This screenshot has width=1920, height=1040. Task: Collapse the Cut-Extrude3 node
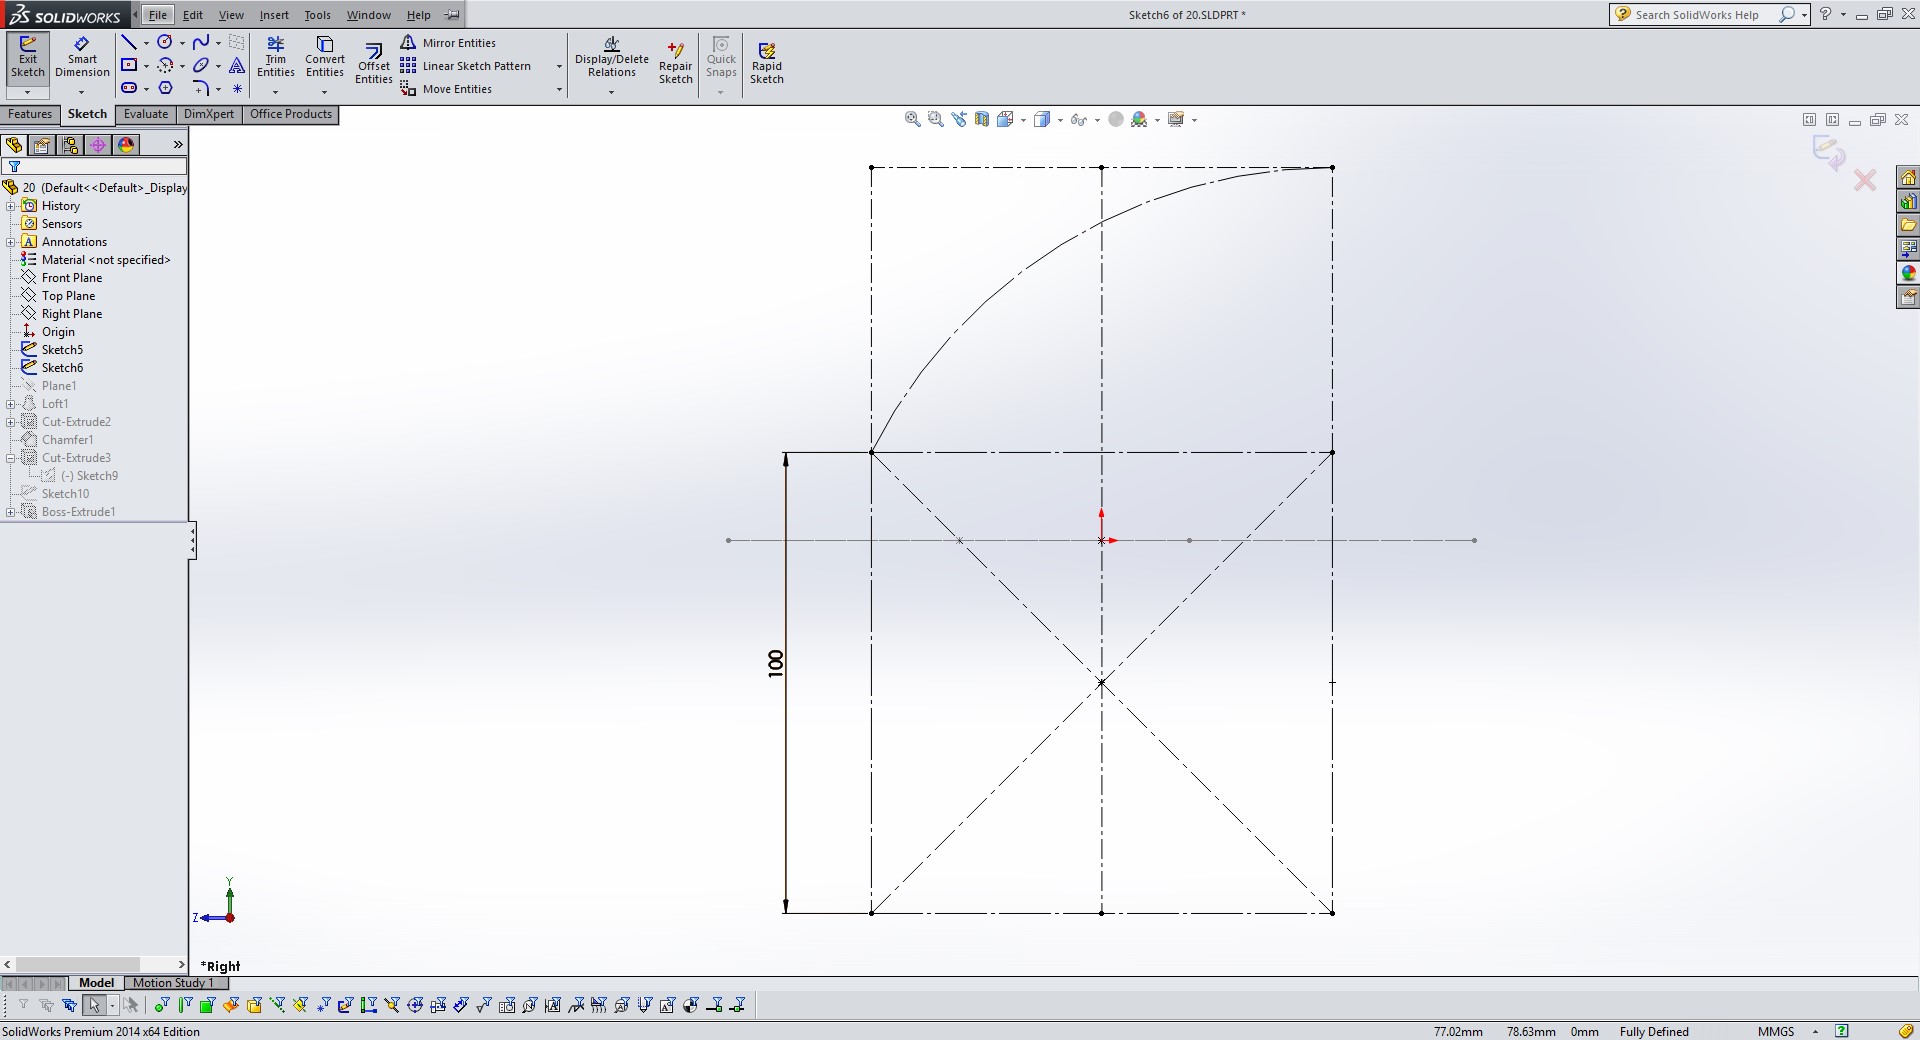tap(10, 458)
